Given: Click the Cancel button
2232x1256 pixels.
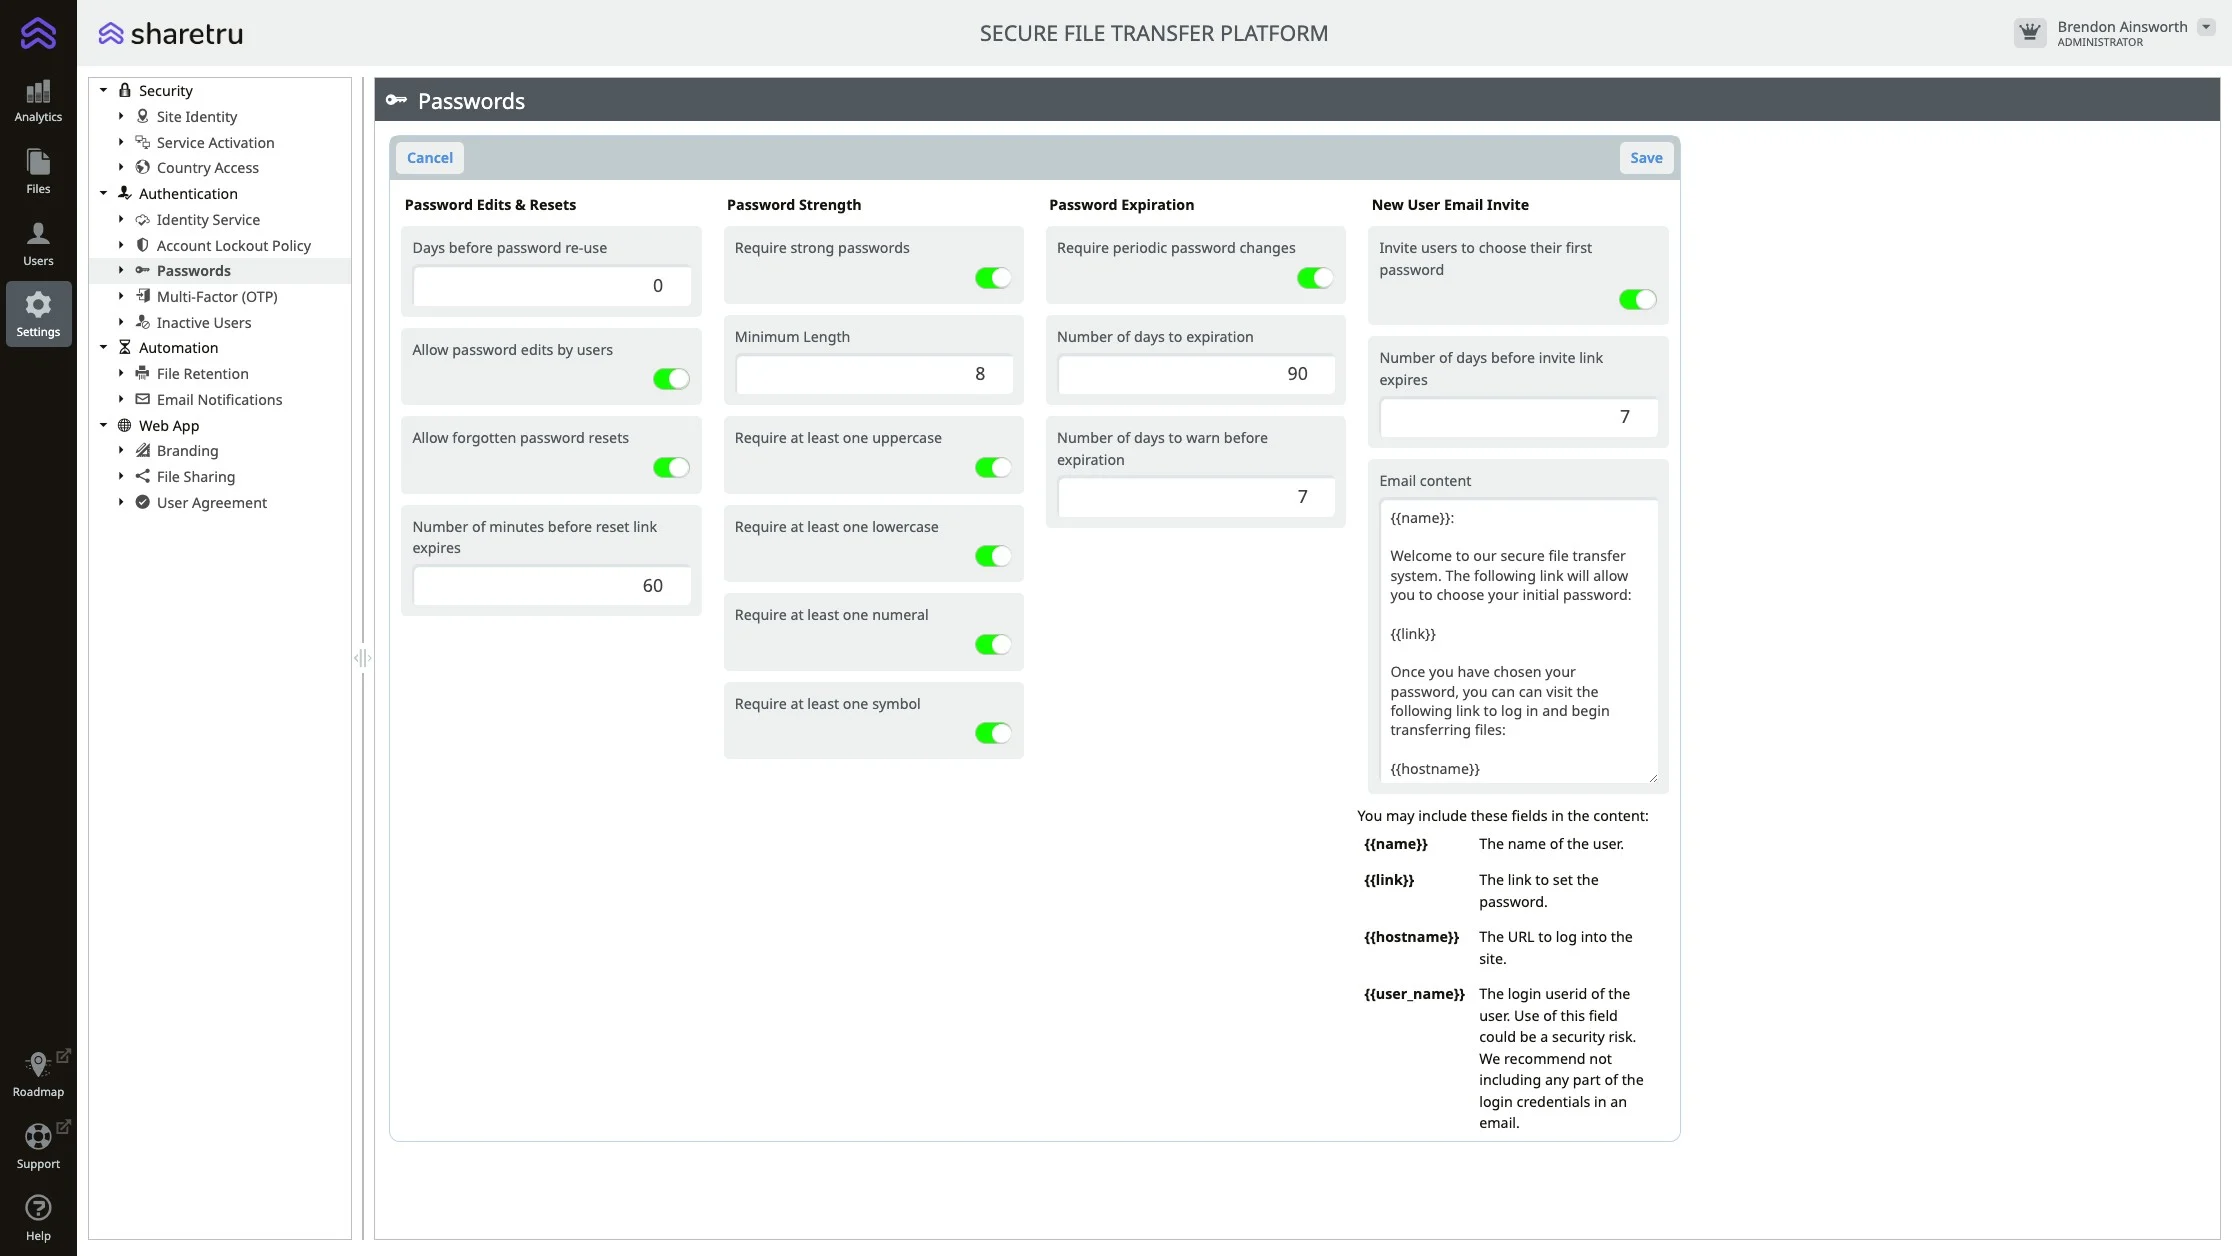Looking at the screenshot, I should click(429, 158).
